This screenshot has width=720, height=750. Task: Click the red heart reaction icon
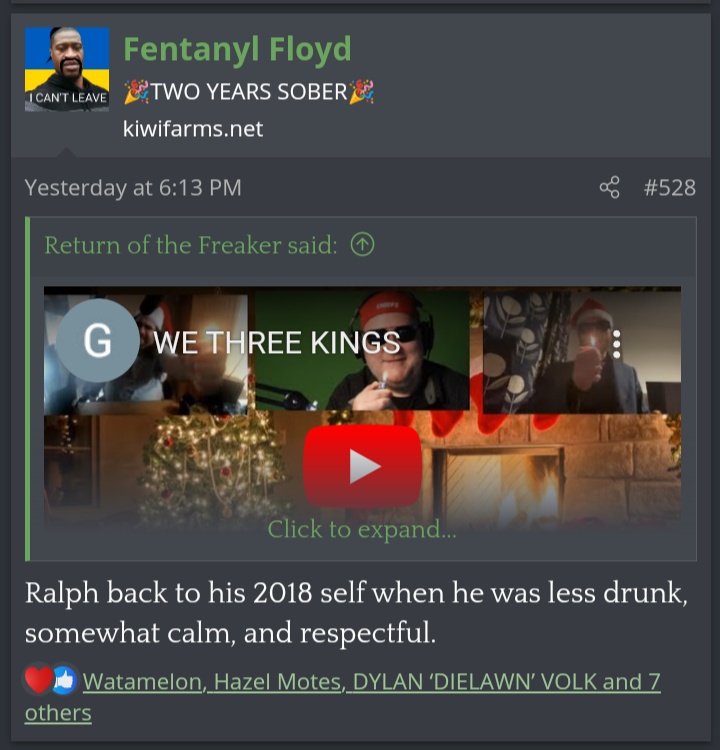(38, 680)
